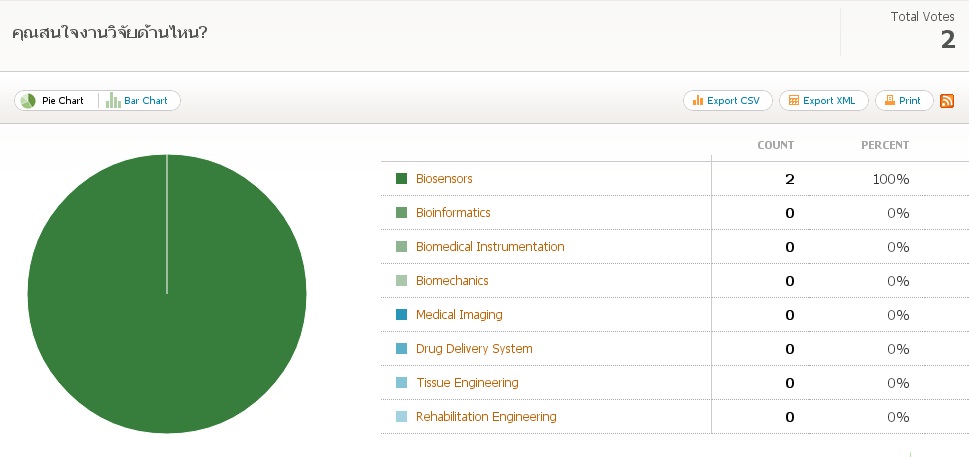Click the dark green Biosensors color swatch
Image resolution: width=969 pixels, height=457 pixels.
pyautogui.click(x=402, y=179)
